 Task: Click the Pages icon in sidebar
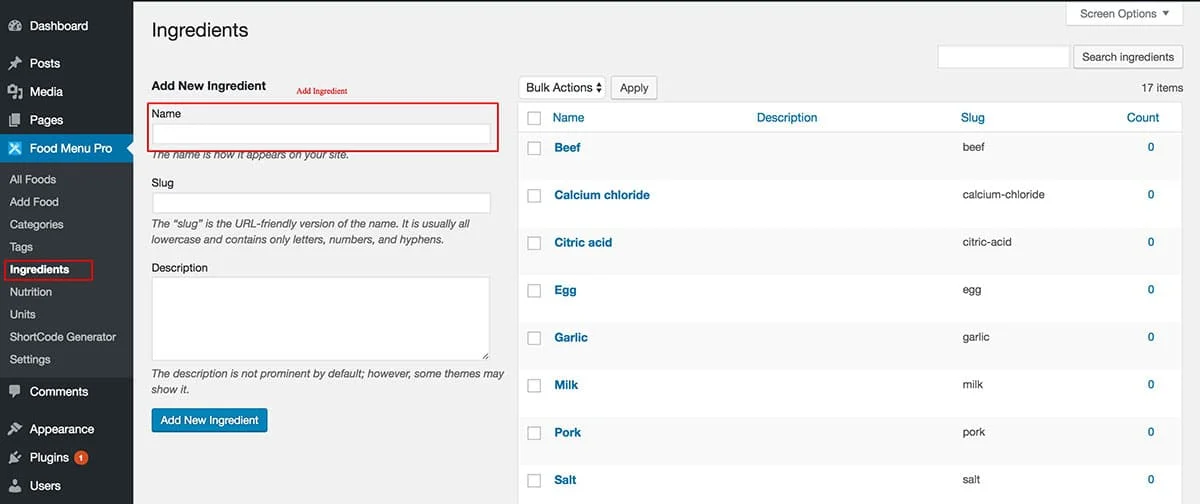15,120
